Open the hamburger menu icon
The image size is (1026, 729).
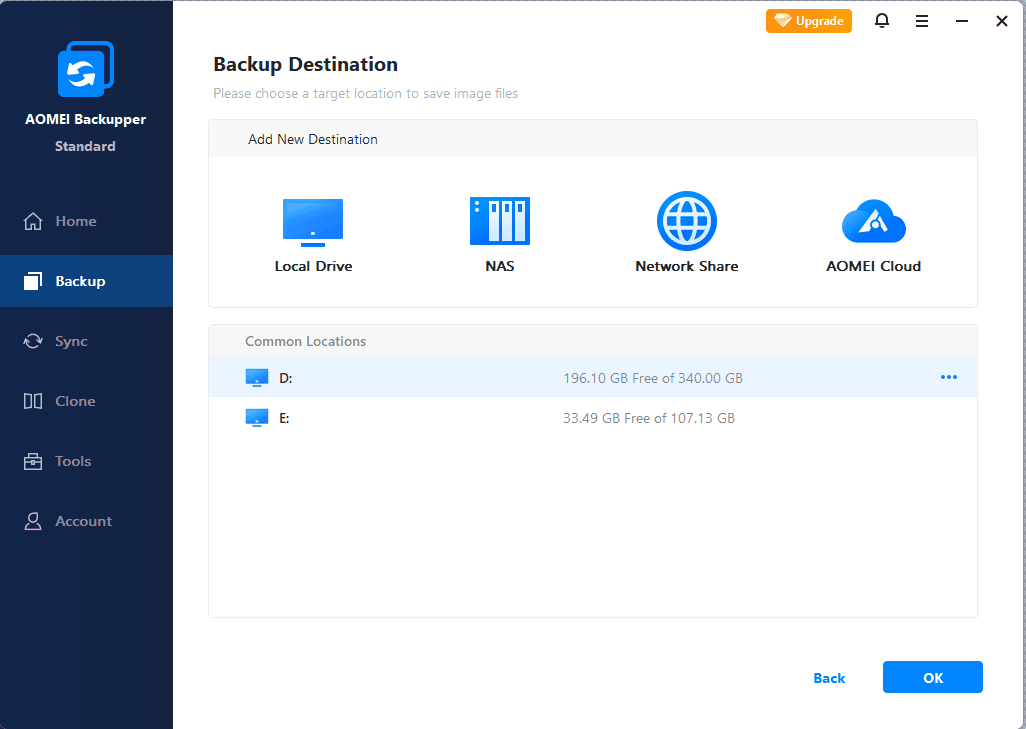point(922,21)
